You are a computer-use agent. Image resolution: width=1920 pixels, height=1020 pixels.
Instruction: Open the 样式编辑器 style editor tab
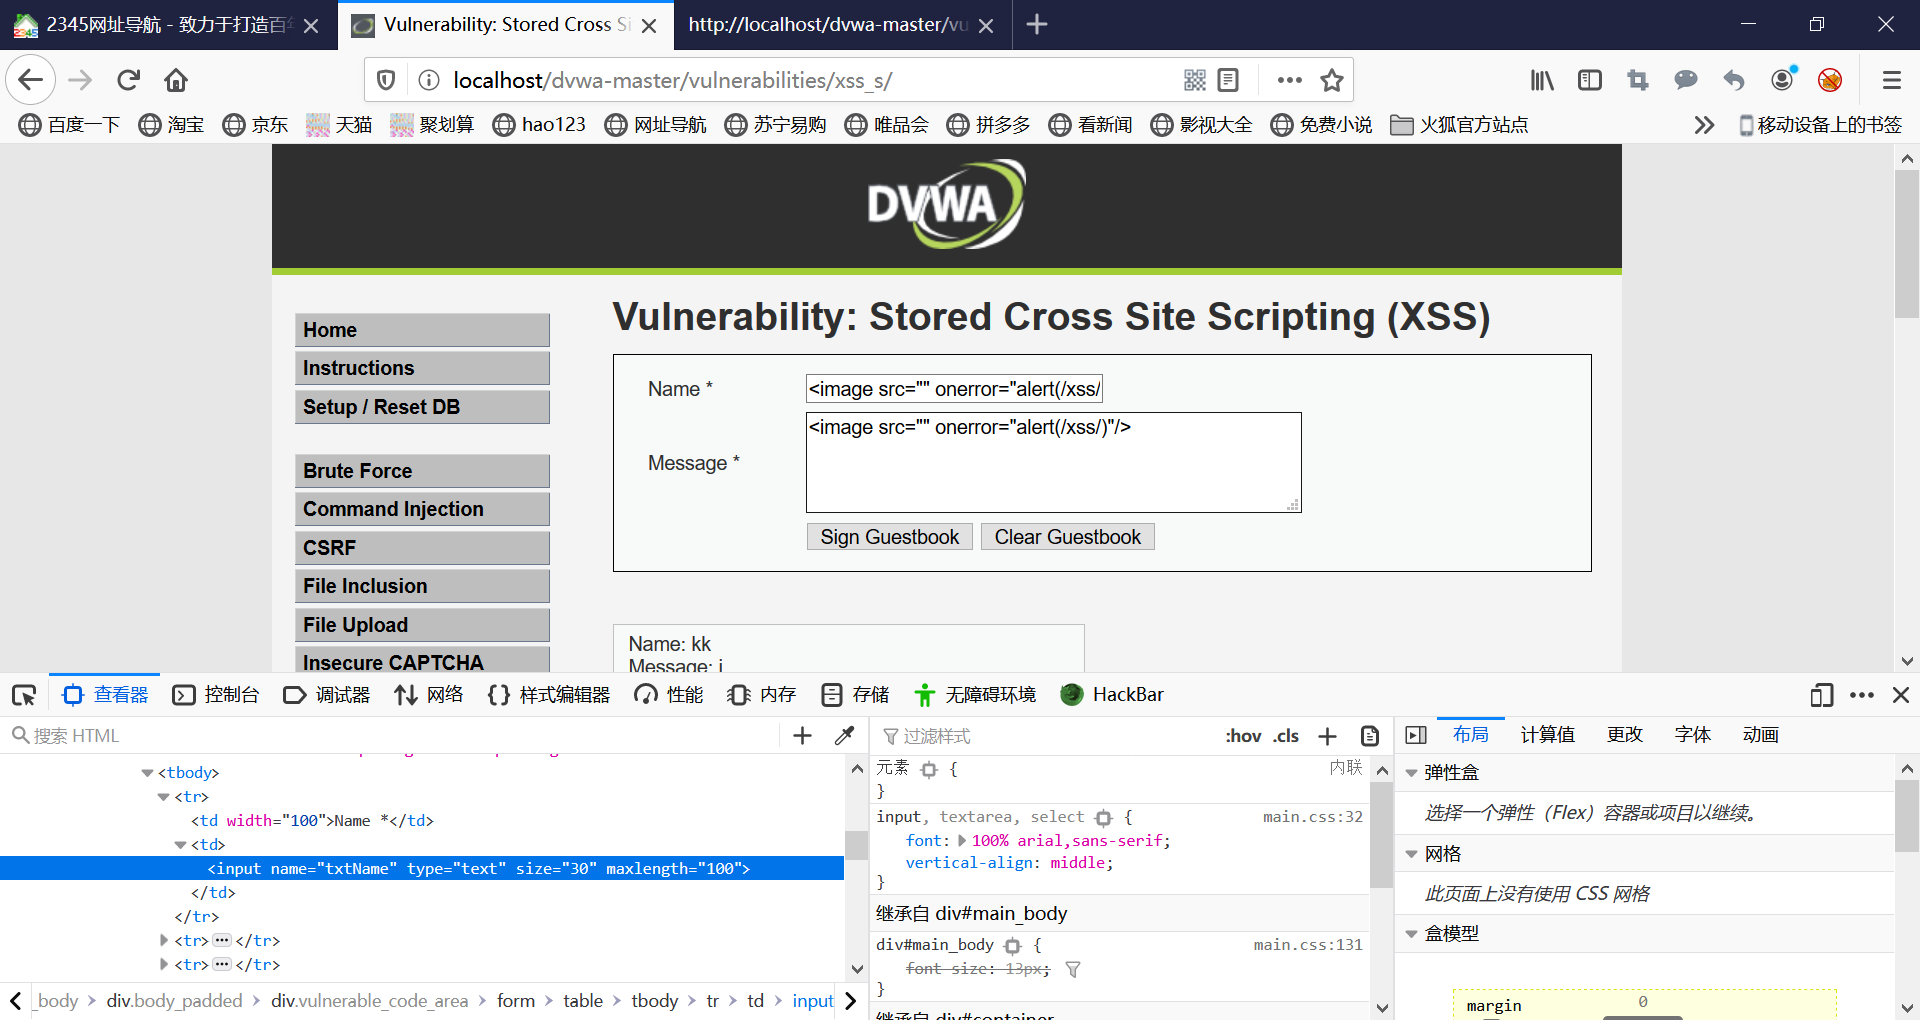click(549, 695)
